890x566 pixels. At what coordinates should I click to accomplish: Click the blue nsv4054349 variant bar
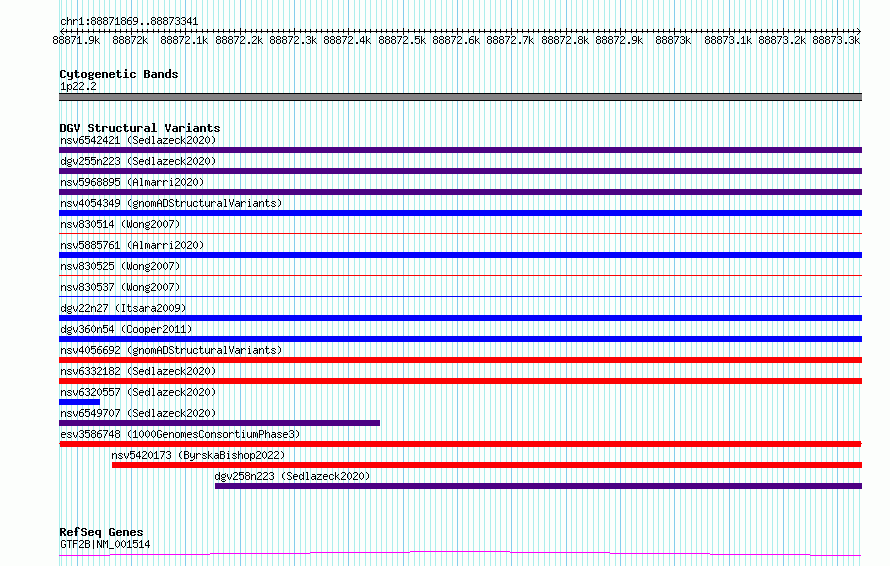coord(460,213)
